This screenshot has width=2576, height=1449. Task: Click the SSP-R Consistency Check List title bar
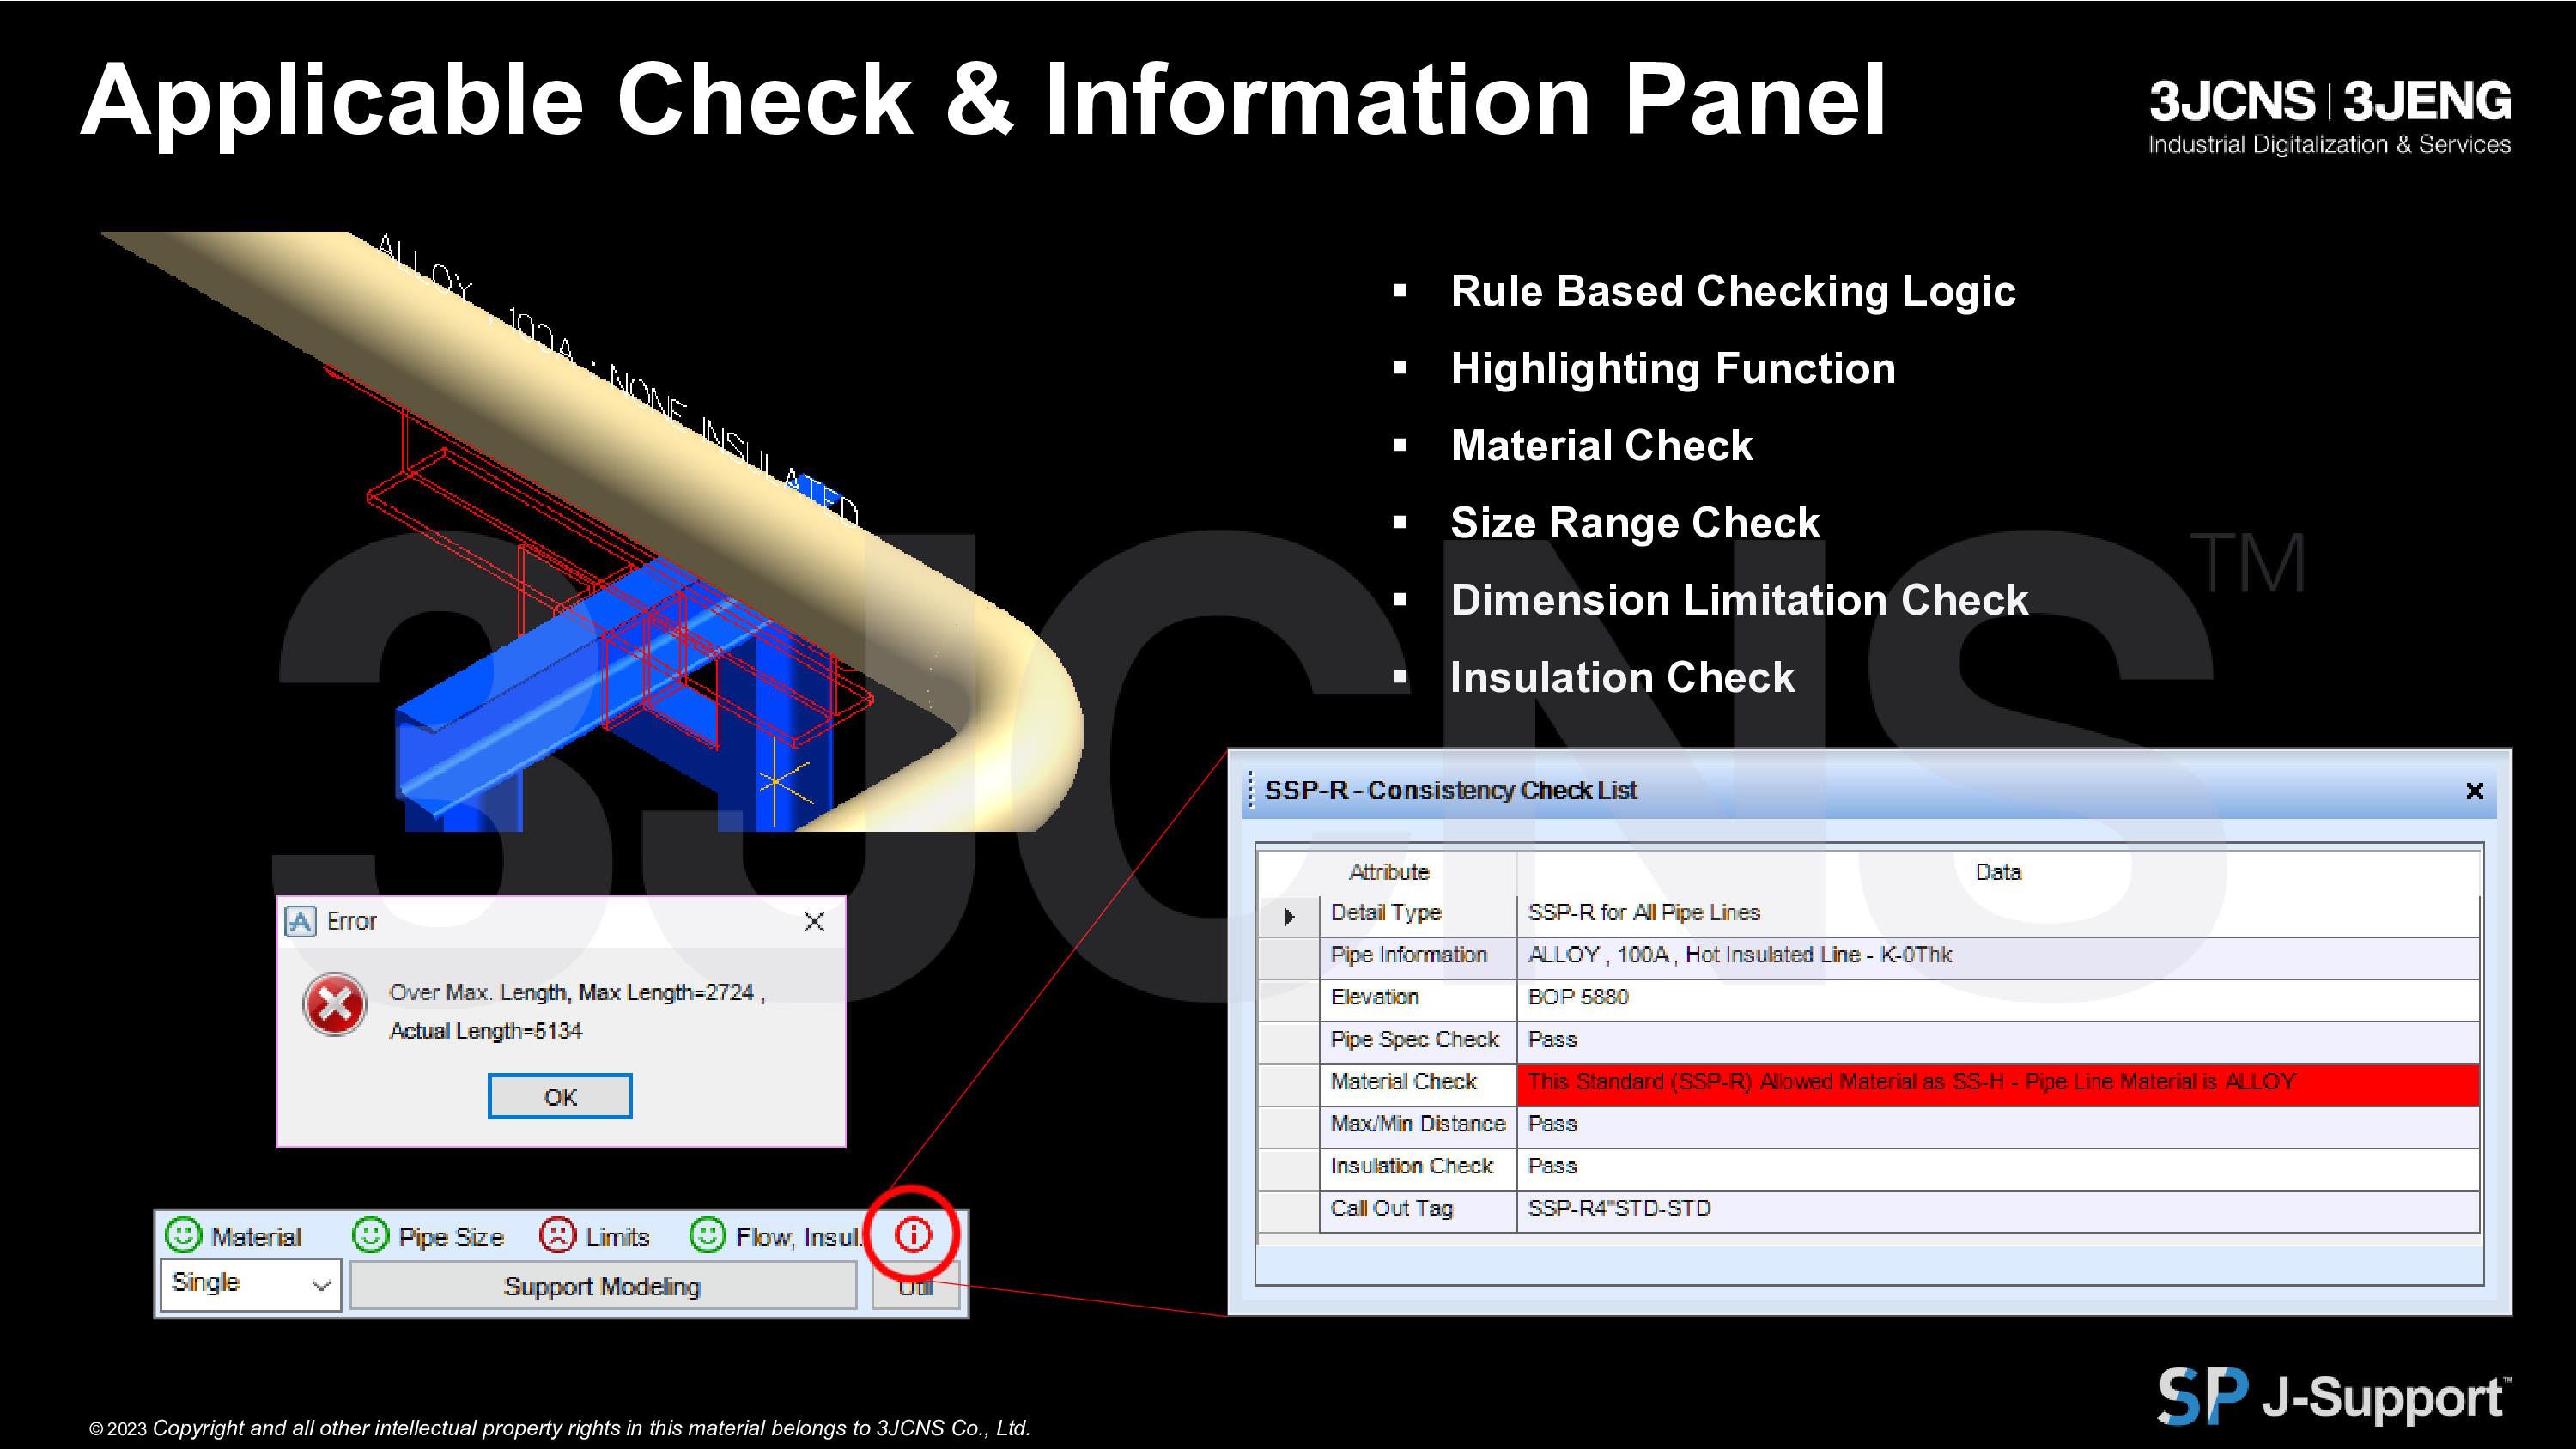tap(1868, 791)
